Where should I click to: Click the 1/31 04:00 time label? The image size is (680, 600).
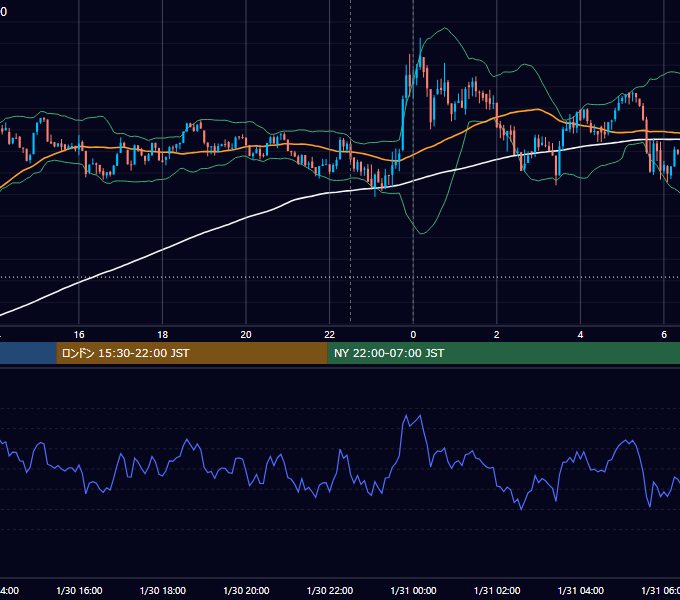(x=580, y=590)
